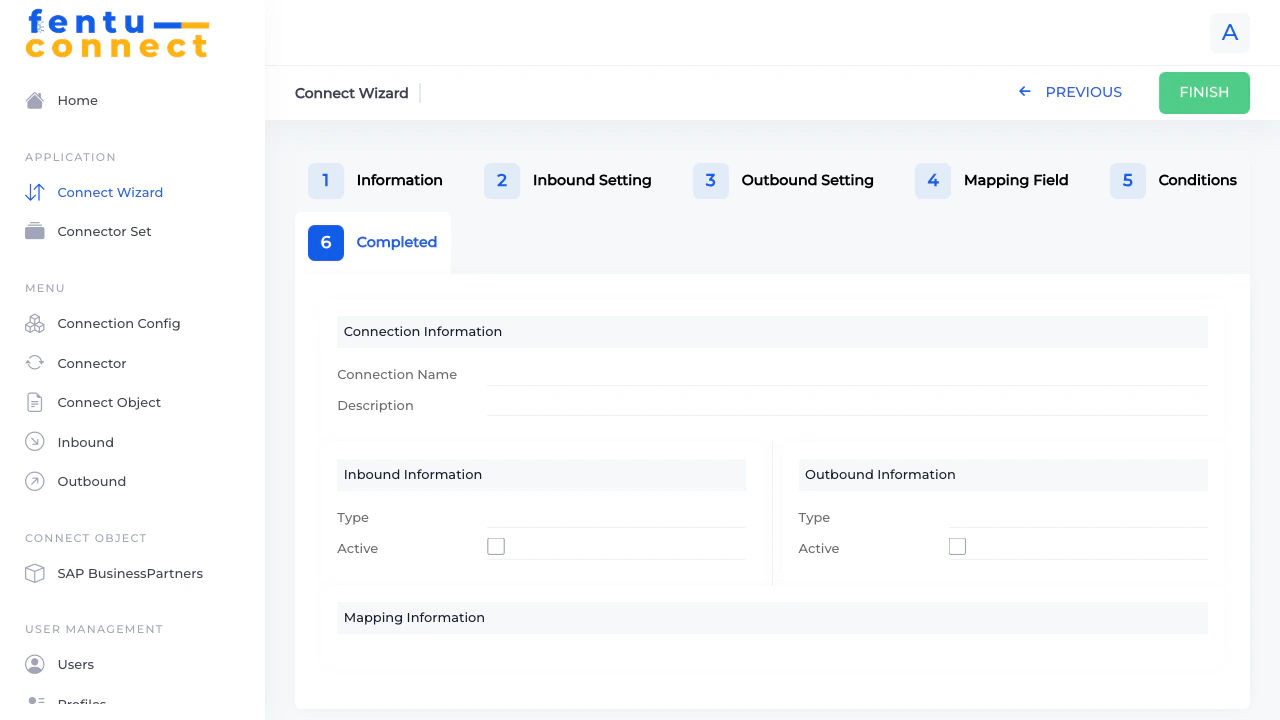Click the Connection Name field
1280x720 pixels.
pyautogui.click(x=848, y=374)
